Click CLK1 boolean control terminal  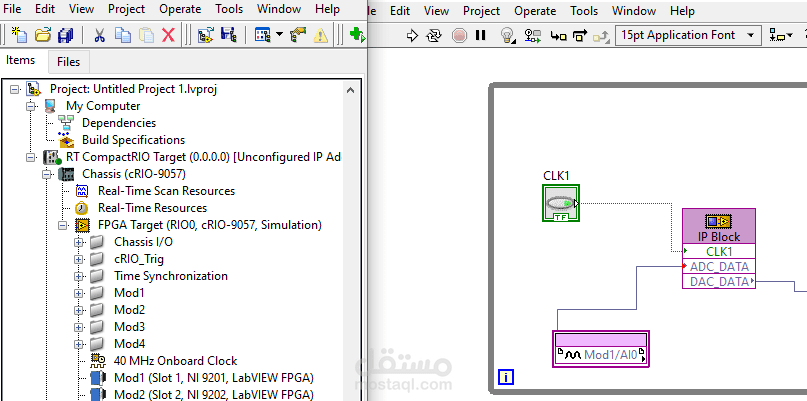(x=561, y=203)
